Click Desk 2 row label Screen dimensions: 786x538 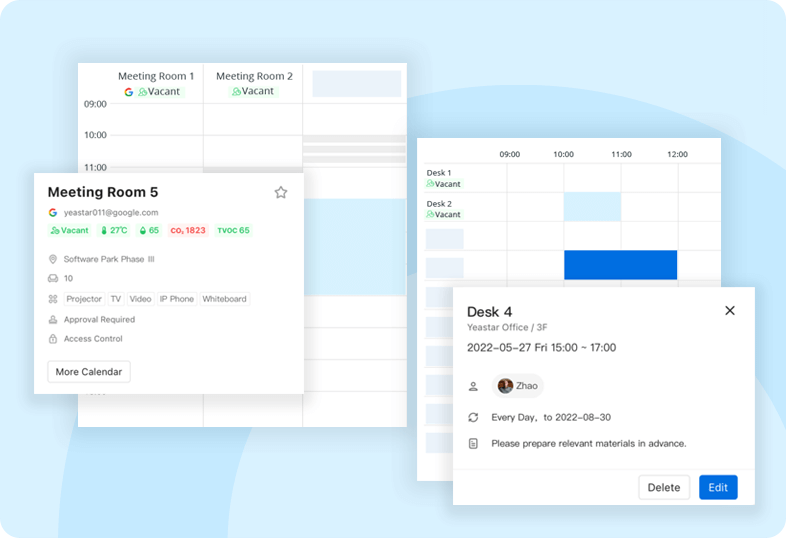[439, 204]
